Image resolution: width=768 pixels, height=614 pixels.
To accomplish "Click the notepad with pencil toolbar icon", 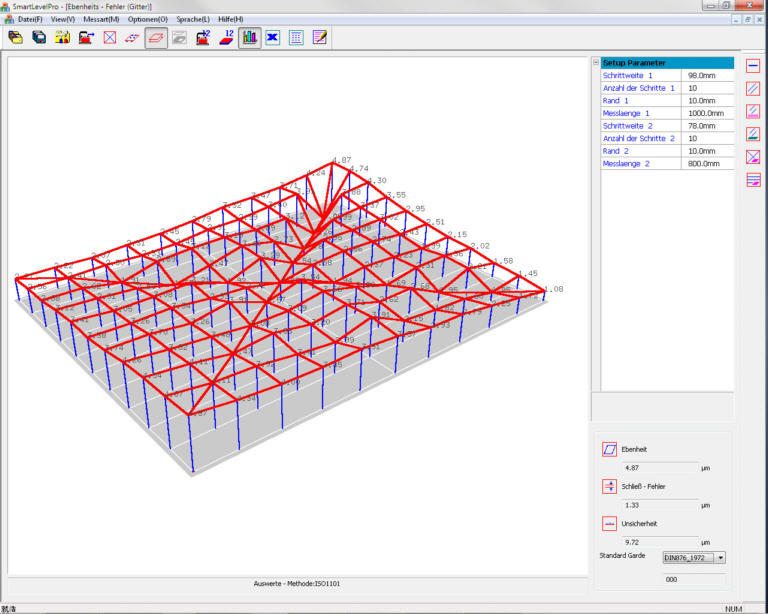I will (320, 38).
